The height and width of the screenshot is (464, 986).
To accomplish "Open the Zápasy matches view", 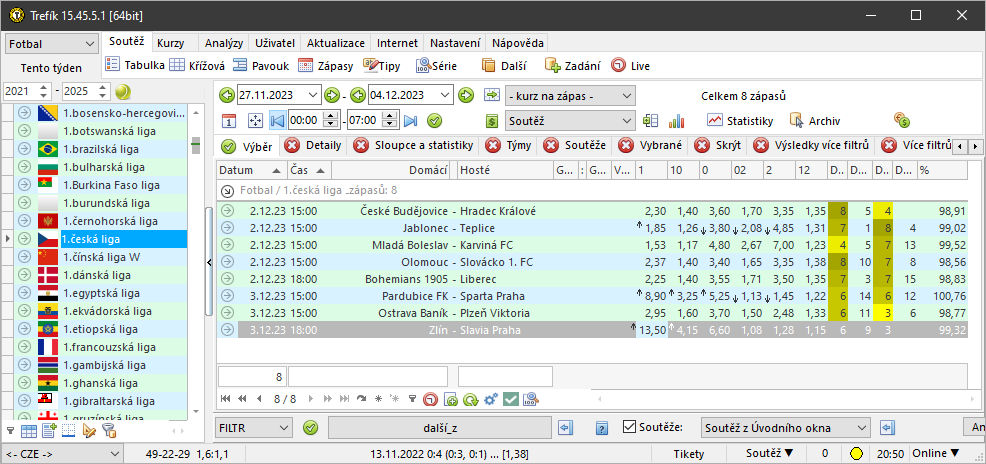I will (x=325, y=65).
